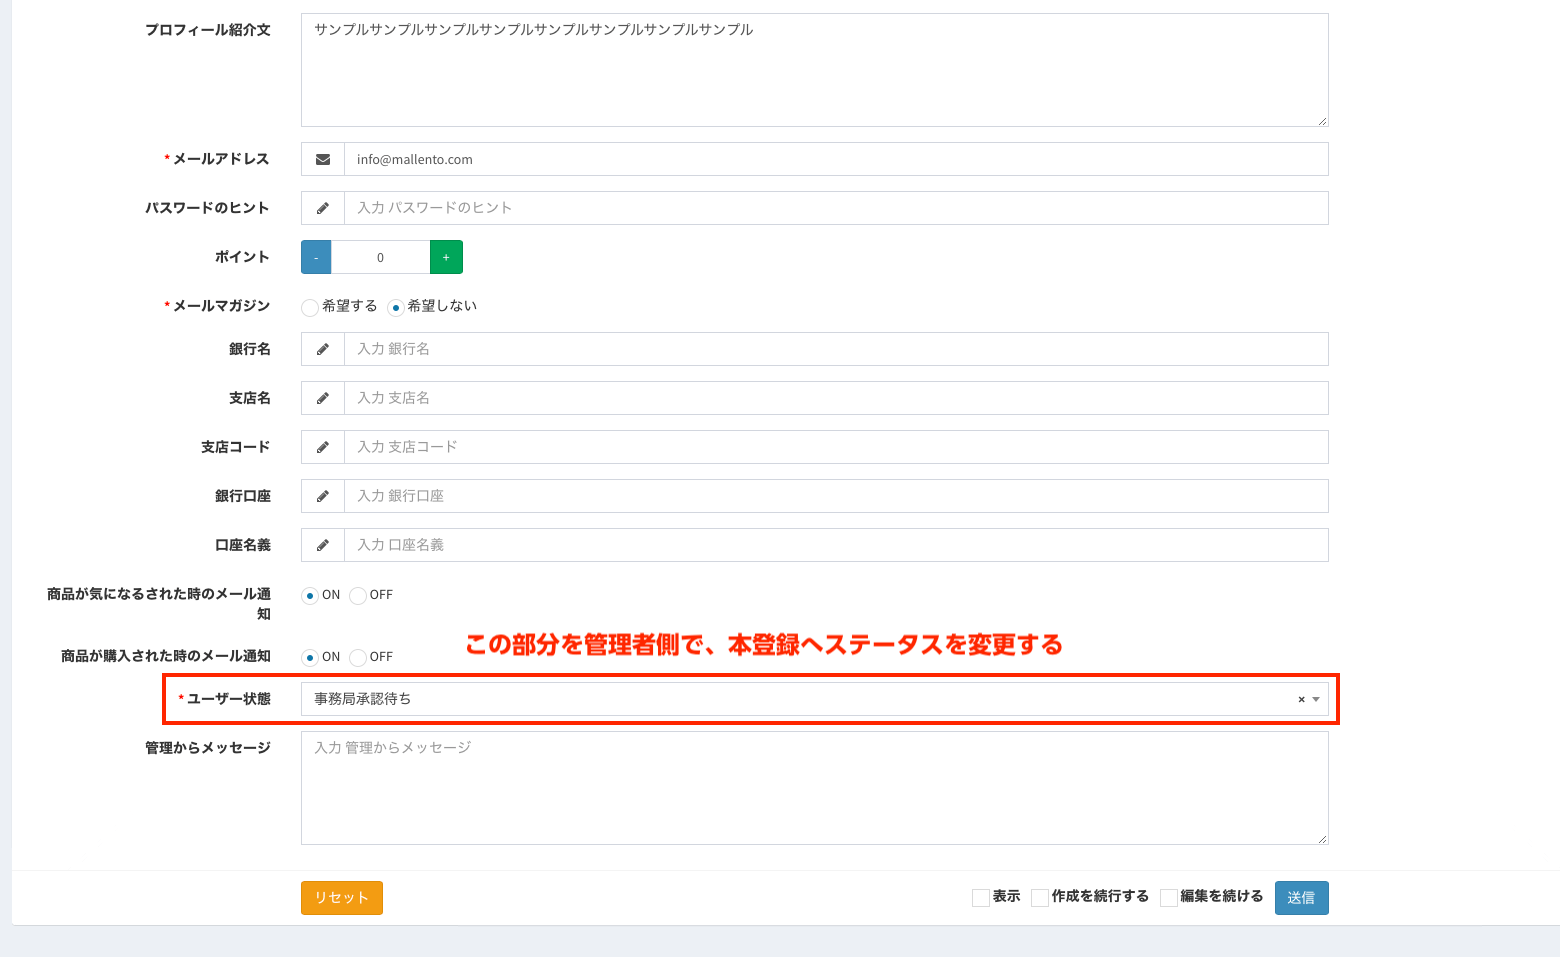Viewport: 1560px width, 957px height.
Task: Enable the 作成を続行する checkbox
Action: [x=1040, y=898]
